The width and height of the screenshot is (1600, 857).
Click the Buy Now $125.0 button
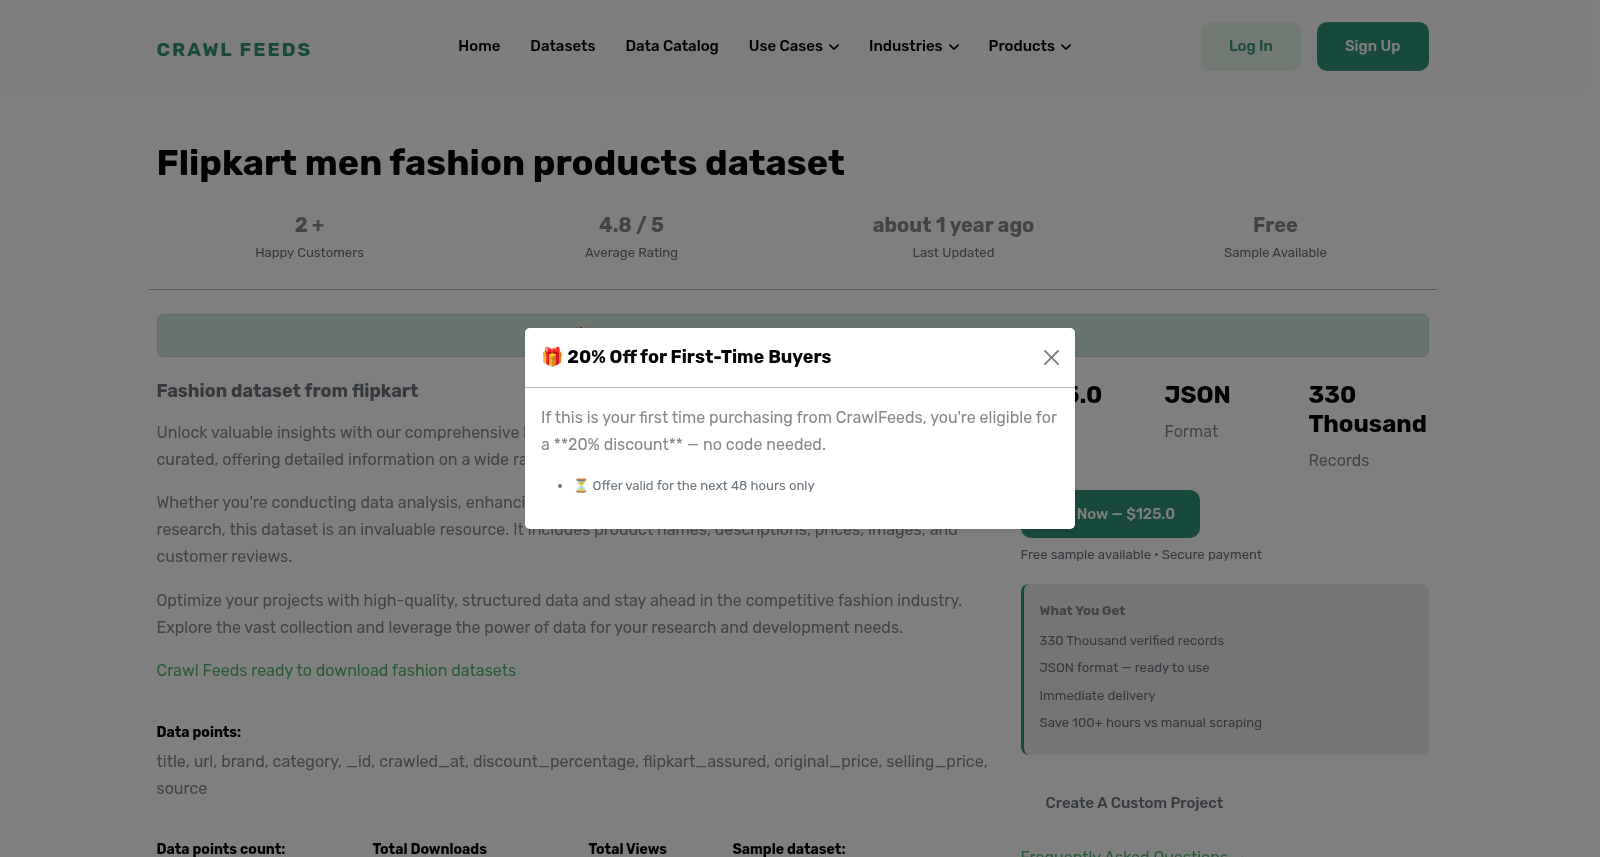[1137, 514]
